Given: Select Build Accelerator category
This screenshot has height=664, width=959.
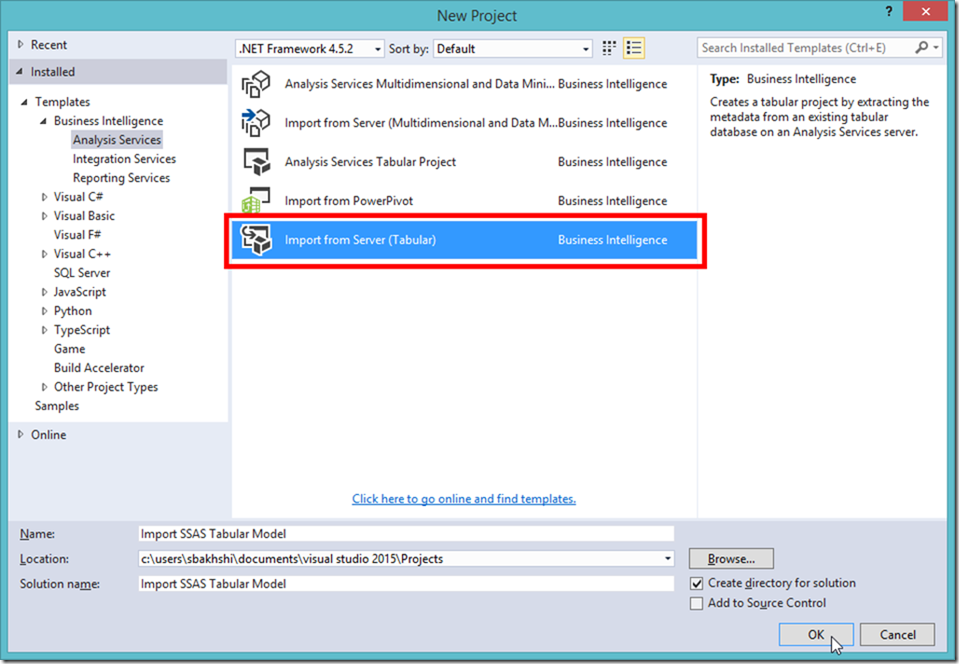Looking at the screenshot, I should (x=99, y=367).
